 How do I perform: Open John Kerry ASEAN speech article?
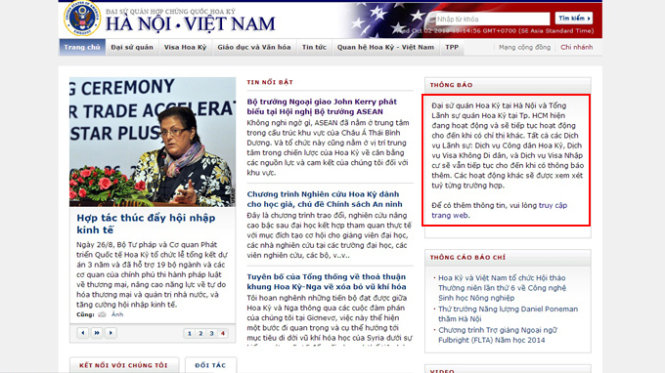322,107
